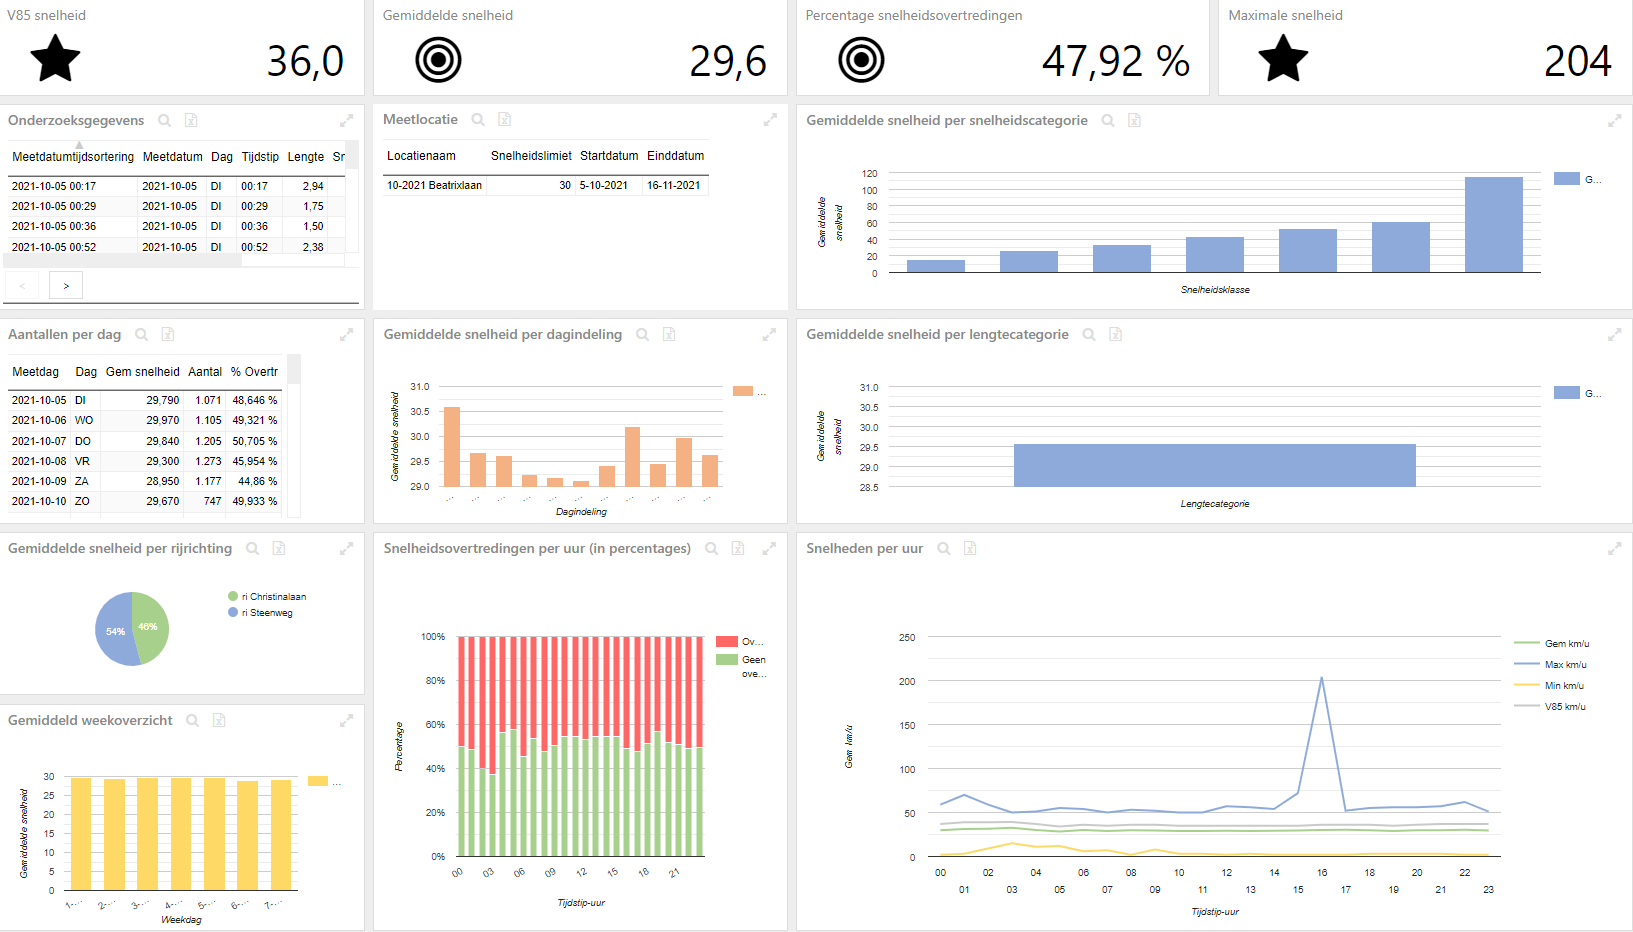The width and height of the screenshot is (1633, 932).
Task: Expand the Meetlocatie panel to fullscreen
Action: point(770,119)
